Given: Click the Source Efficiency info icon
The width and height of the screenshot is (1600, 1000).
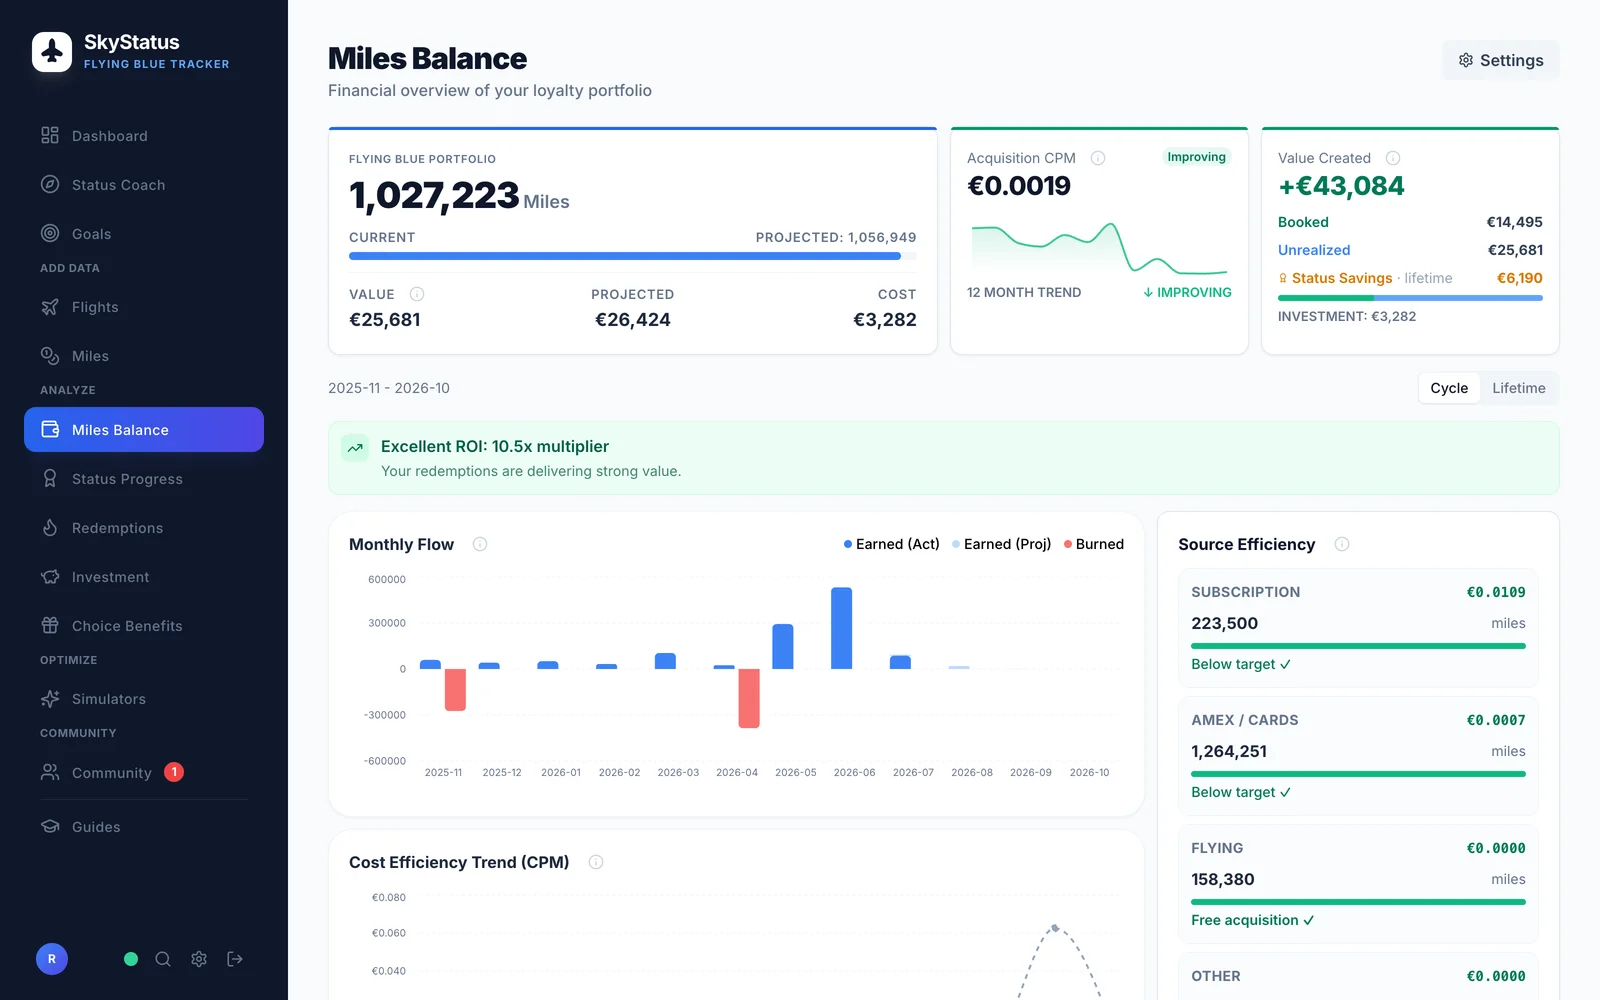Looking at the screenshot, I should tap(1342, 544).
